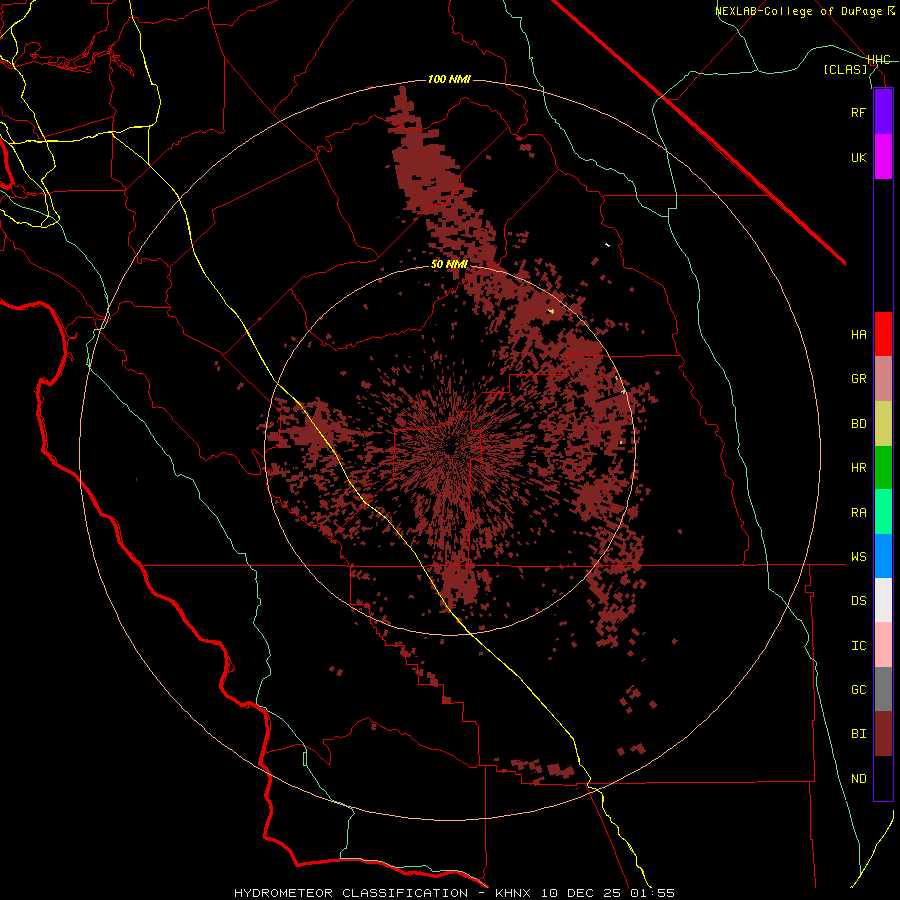Select the GC gray legend swatch
Screen dimensions: 900x900
pyautogui.click(x=883, y=689)
